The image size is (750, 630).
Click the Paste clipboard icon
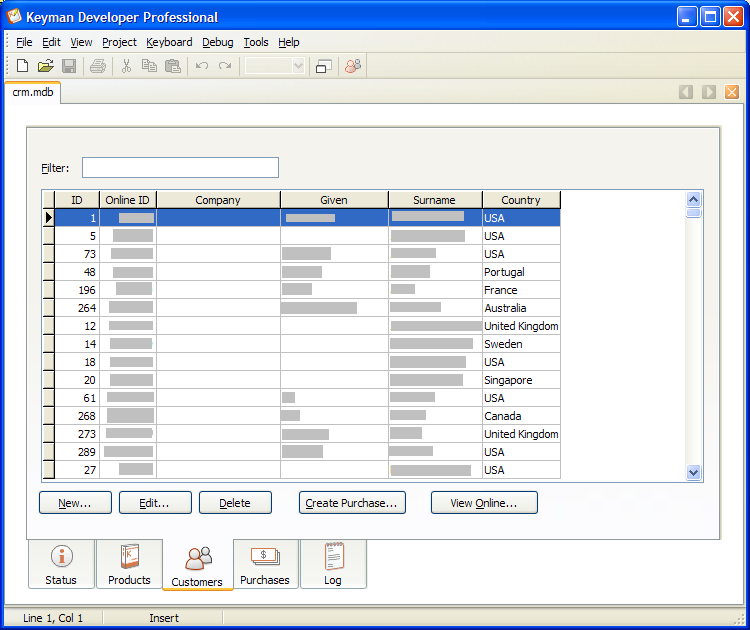point(172,66)
